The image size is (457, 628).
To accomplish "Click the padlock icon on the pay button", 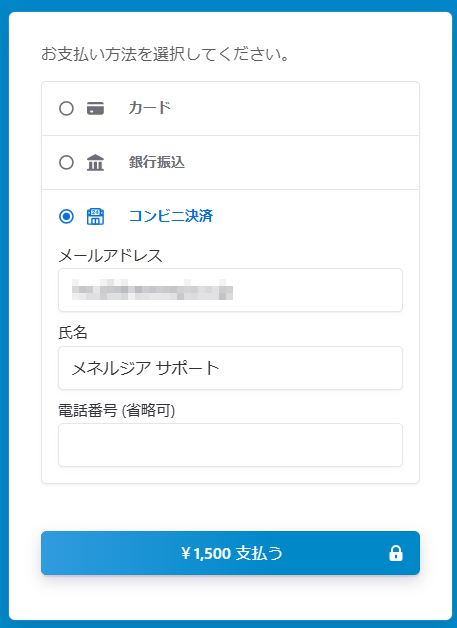I will tap(396, 553).
